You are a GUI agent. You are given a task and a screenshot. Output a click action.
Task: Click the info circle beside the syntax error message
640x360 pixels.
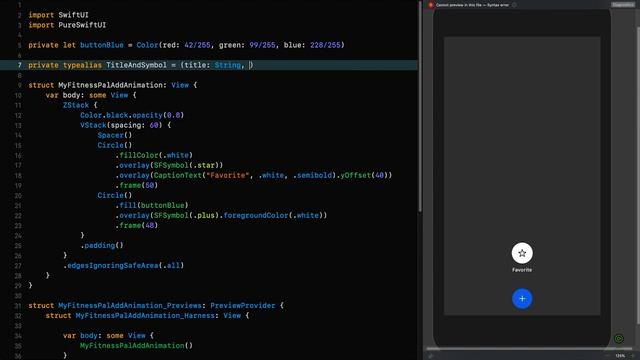(x=514, y=5)
